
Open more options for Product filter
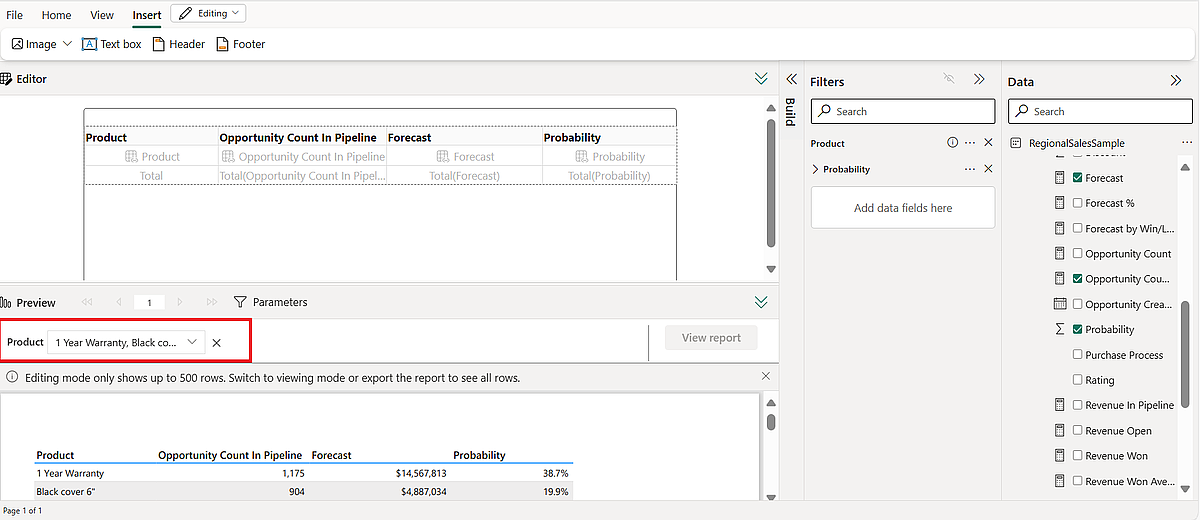tap(970, 143)
